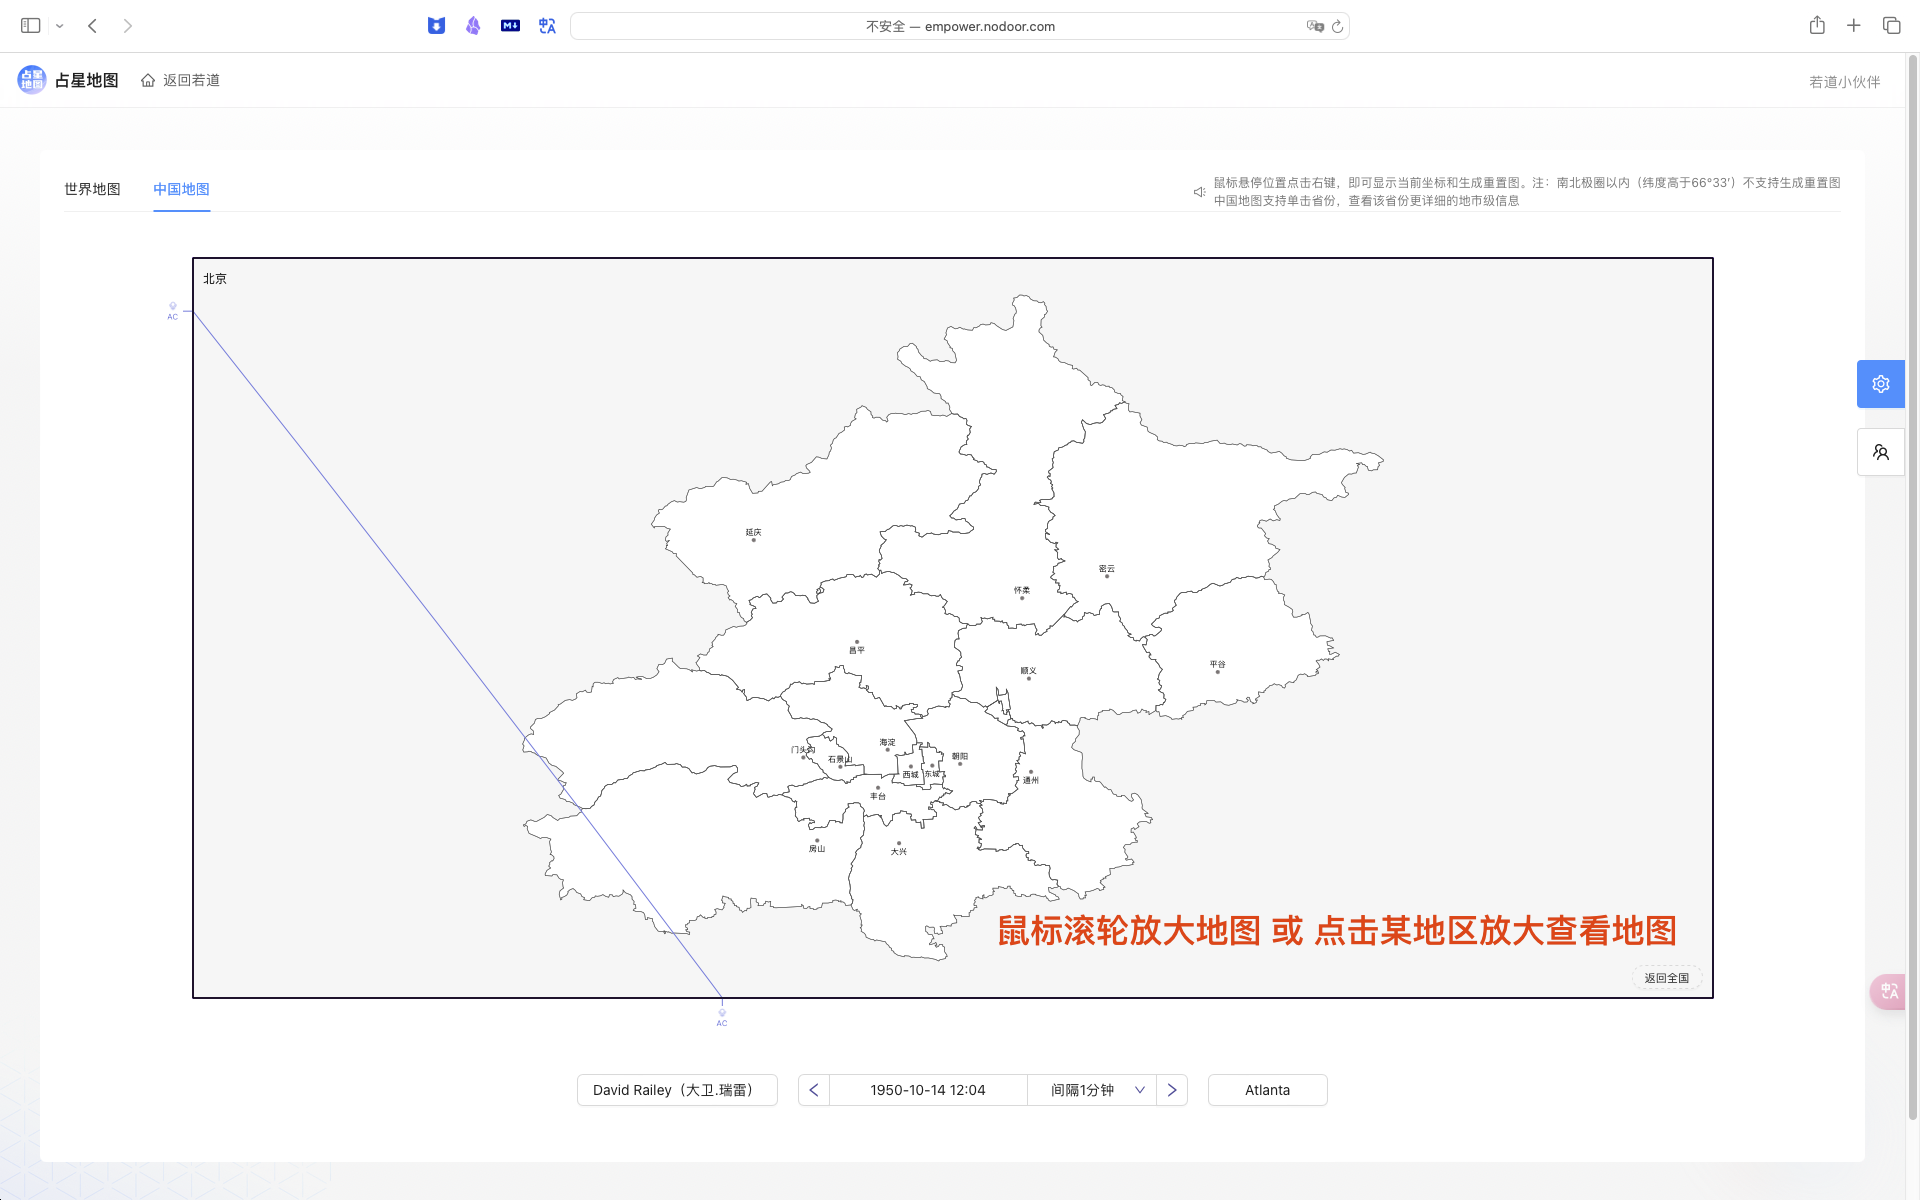
Task: Select the 中国地图 tab
Action: point(181,189)
